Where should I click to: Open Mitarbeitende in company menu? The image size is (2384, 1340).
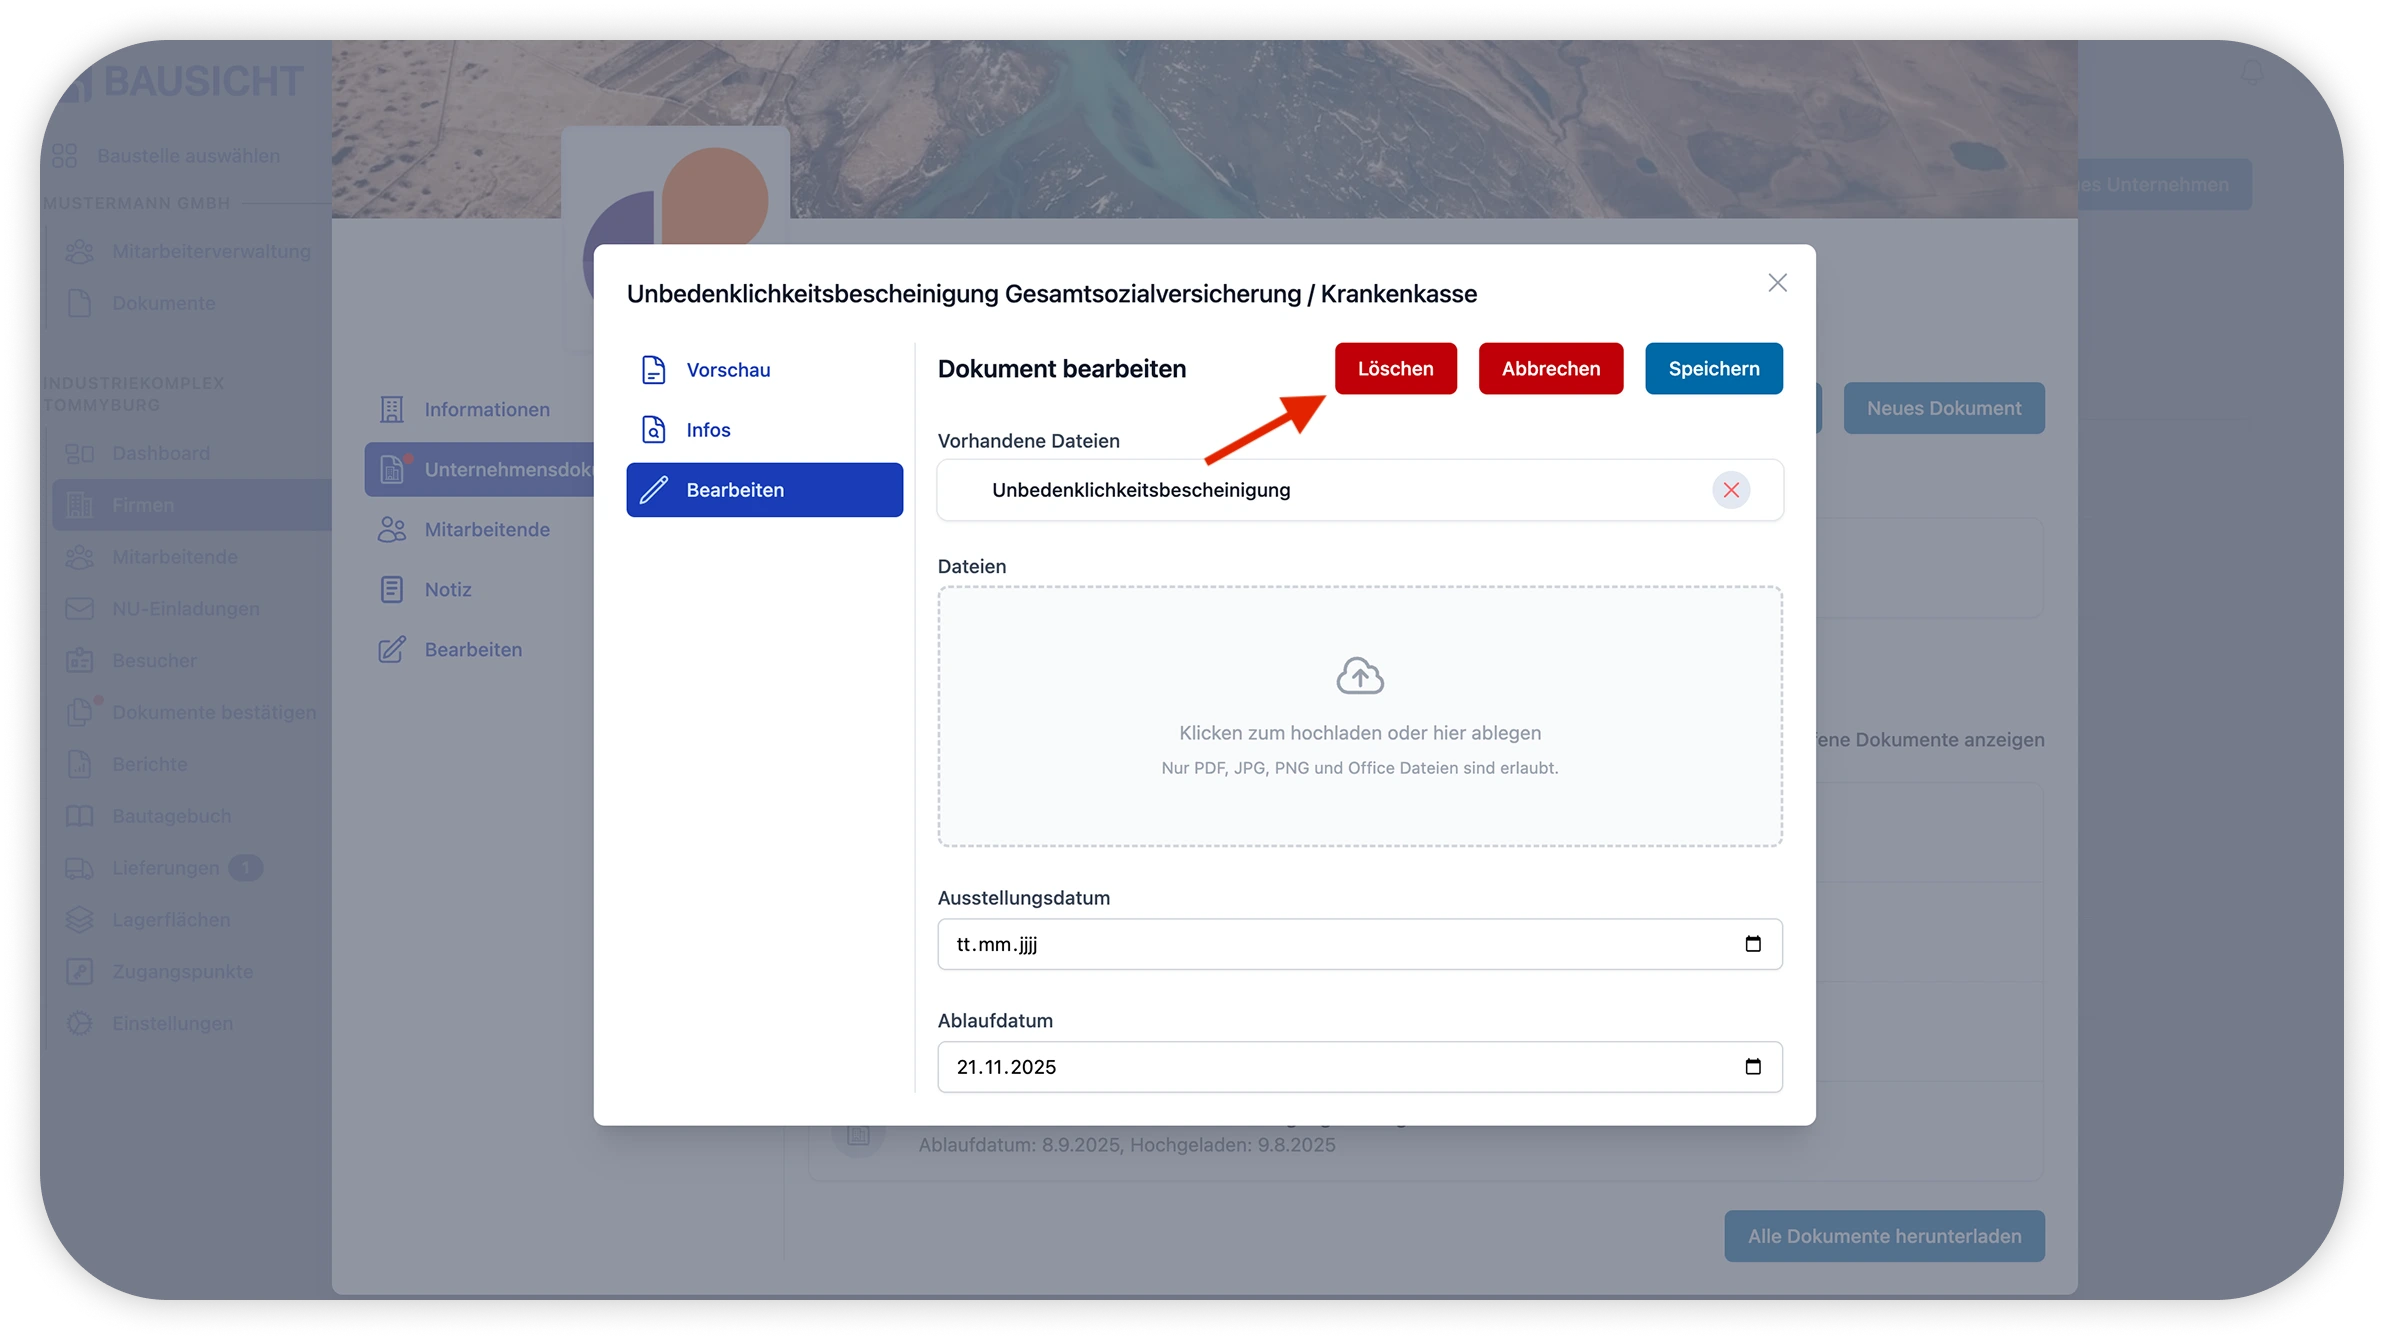tap(486, 529)
